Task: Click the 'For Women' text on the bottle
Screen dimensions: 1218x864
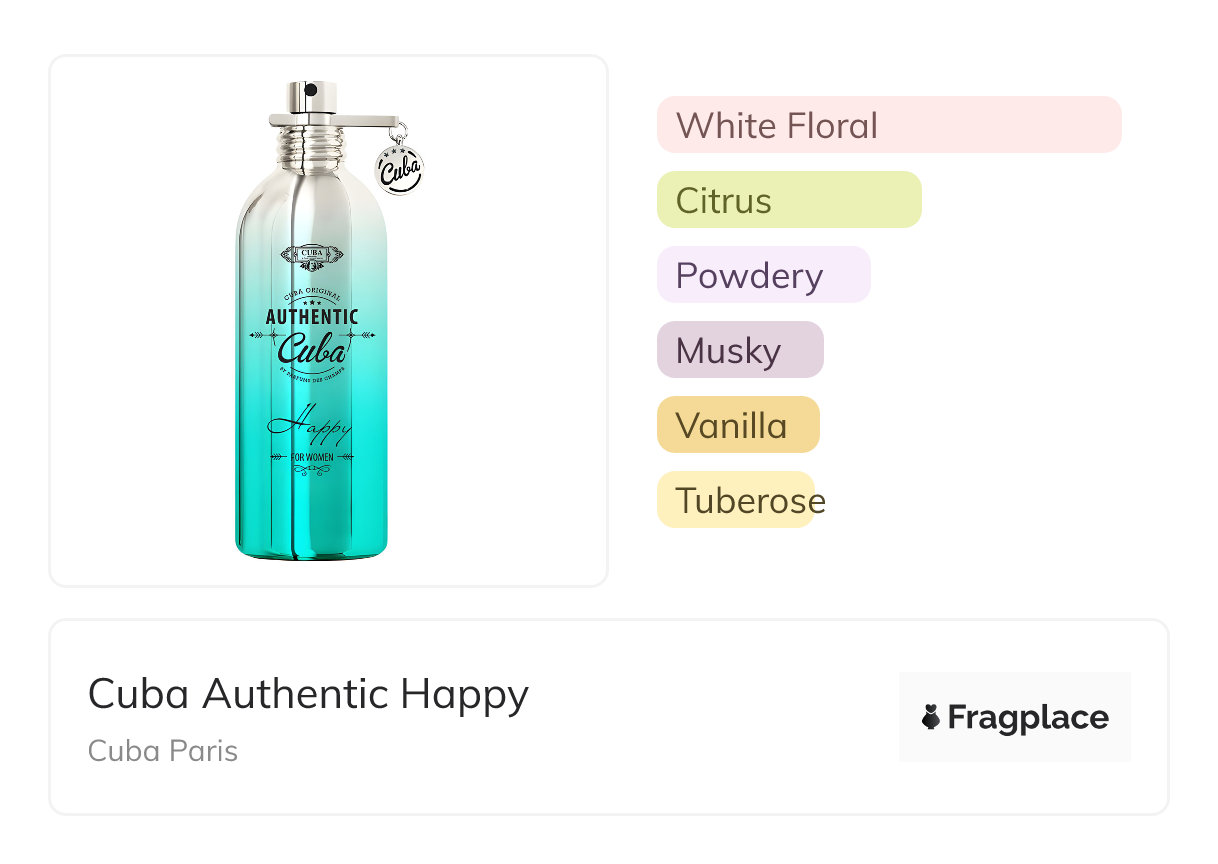Action: [312, 458]
